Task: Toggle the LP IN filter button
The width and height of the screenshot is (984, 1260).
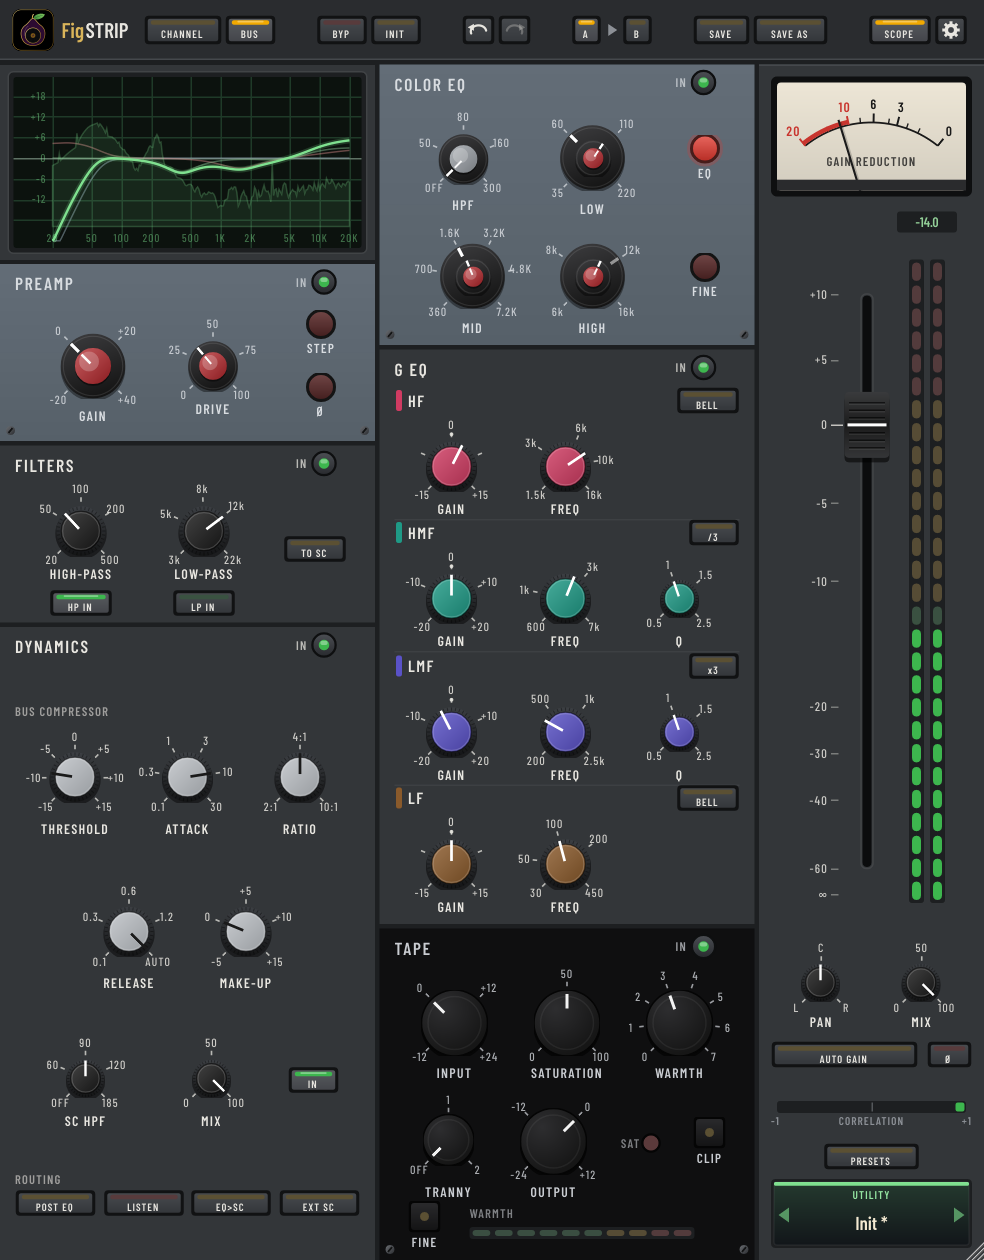Action: tap(203, 603)
